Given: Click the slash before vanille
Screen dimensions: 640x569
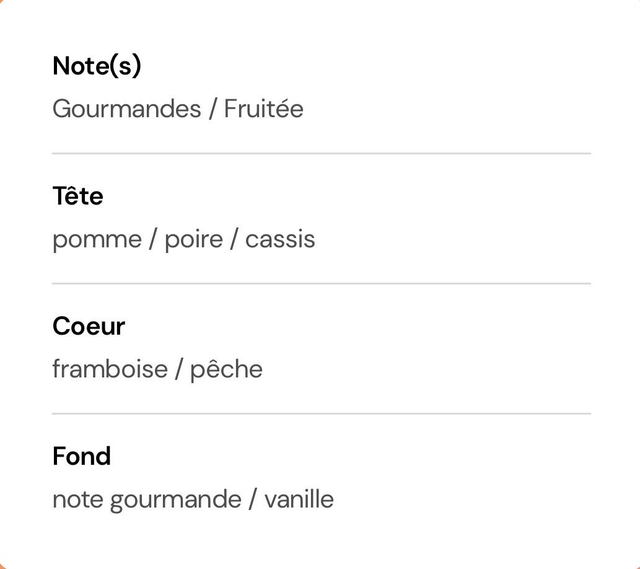Looking at the screenshot, I should coord(253,499).
